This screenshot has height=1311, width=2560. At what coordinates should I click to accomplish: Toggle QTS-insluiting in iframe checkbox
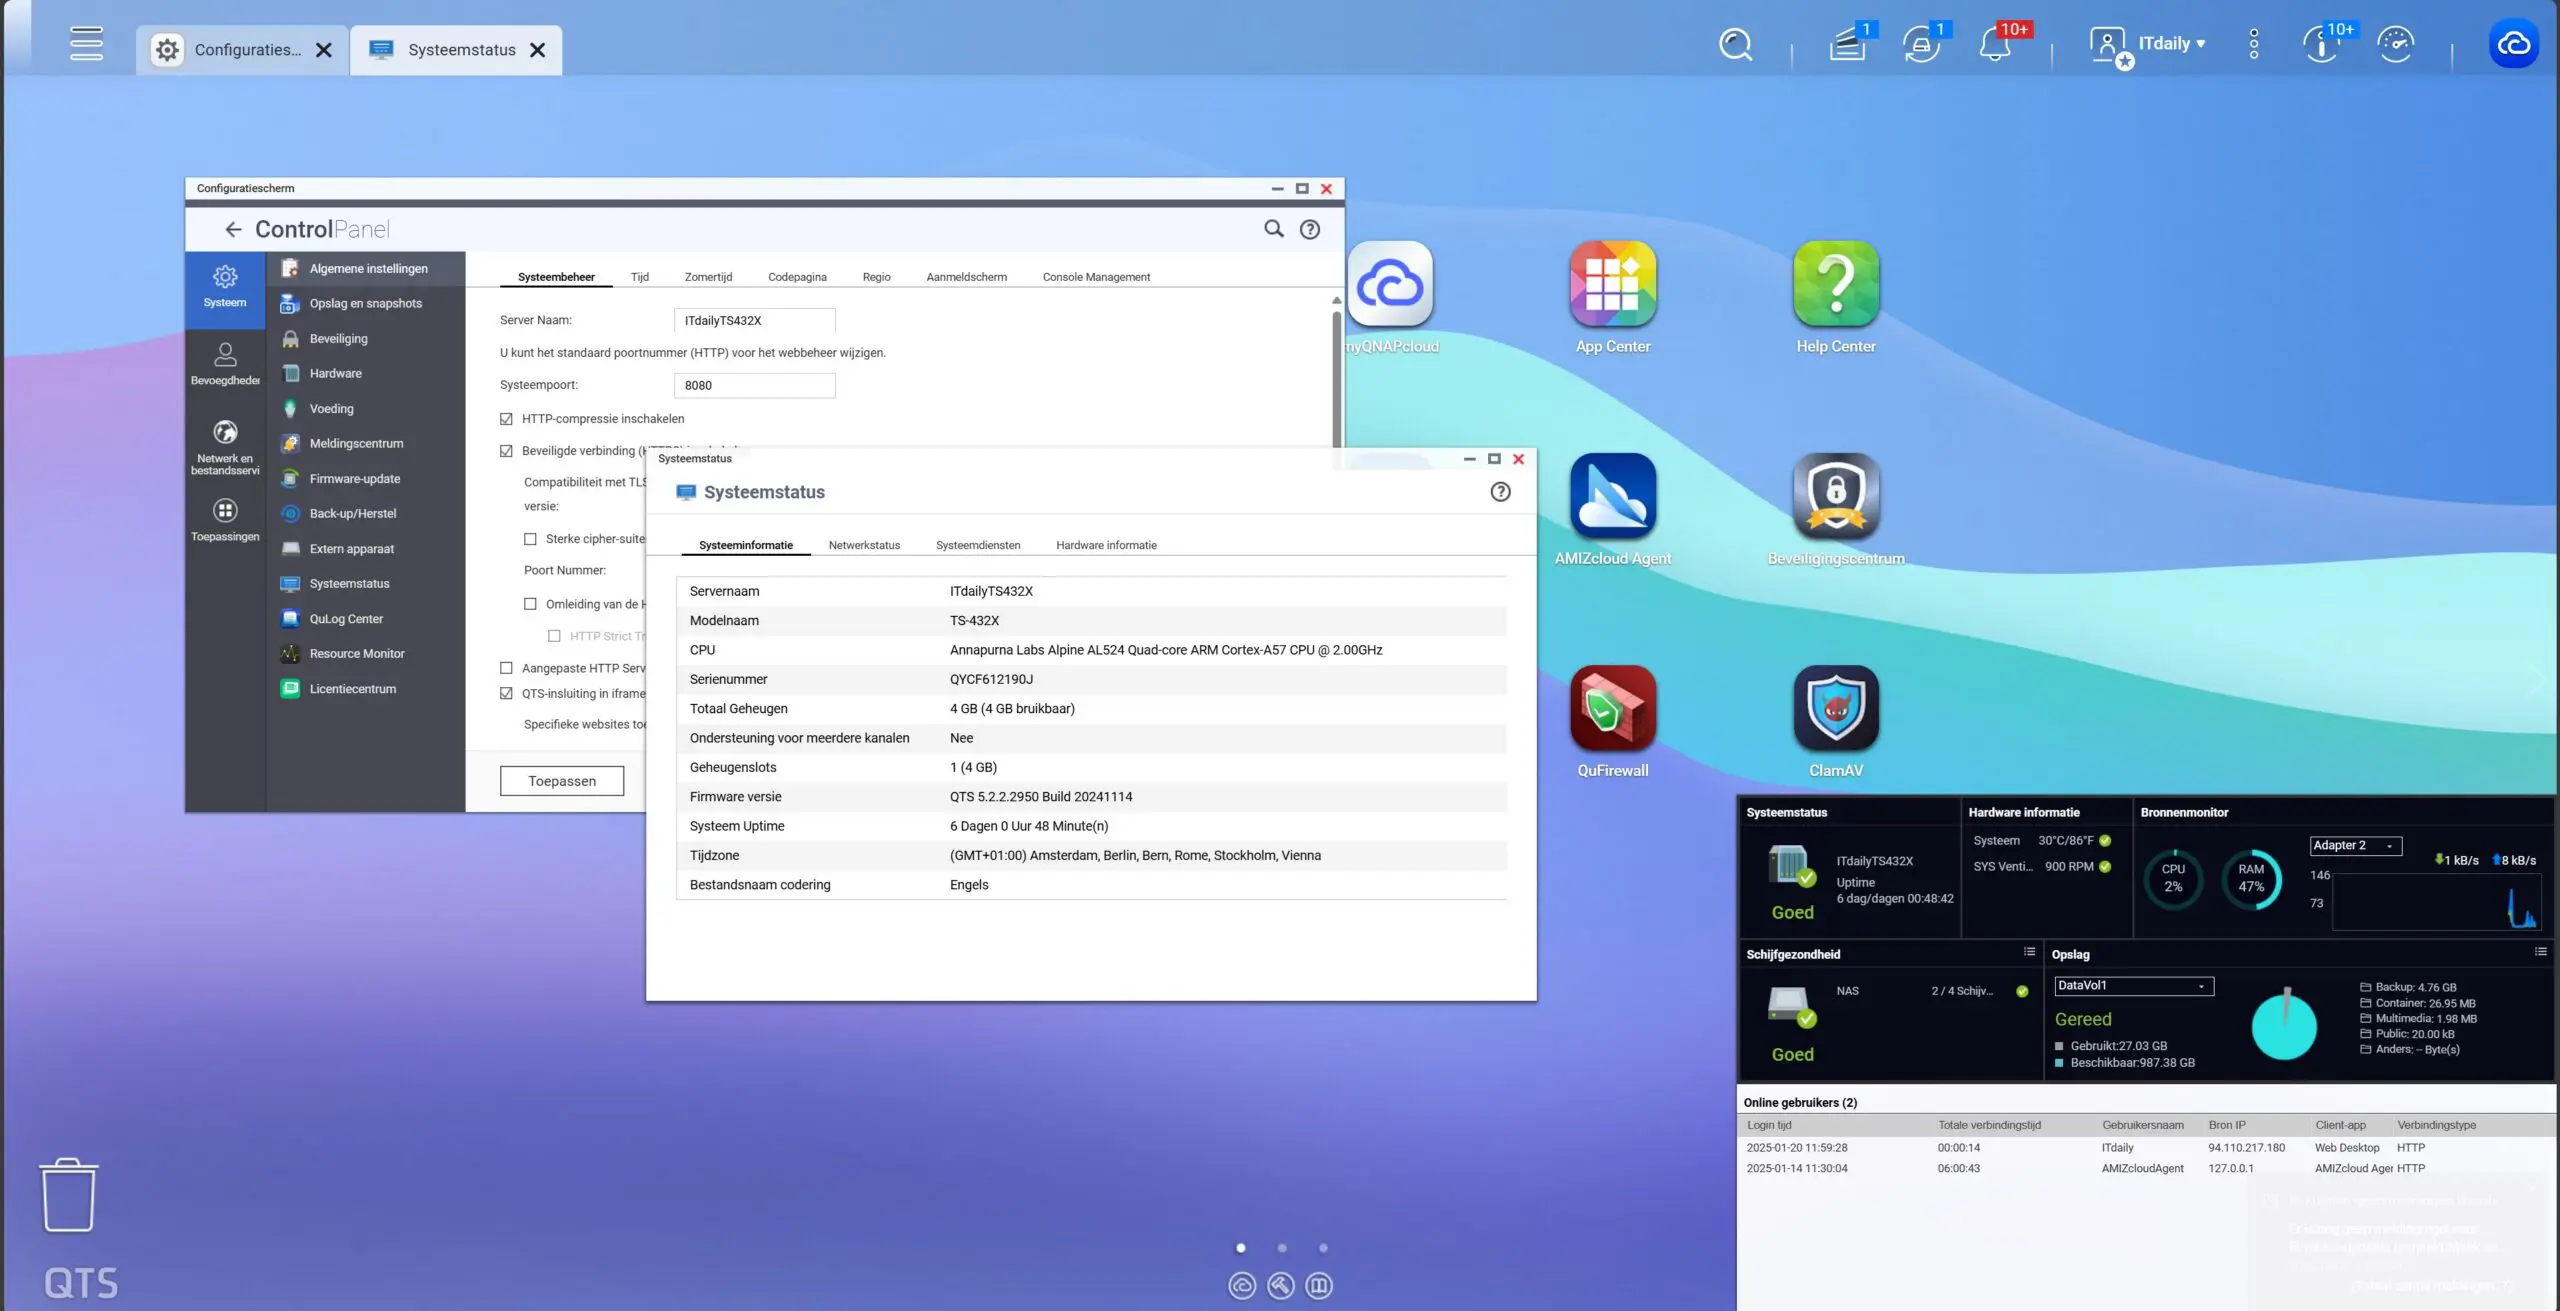(x=506, y=693)
